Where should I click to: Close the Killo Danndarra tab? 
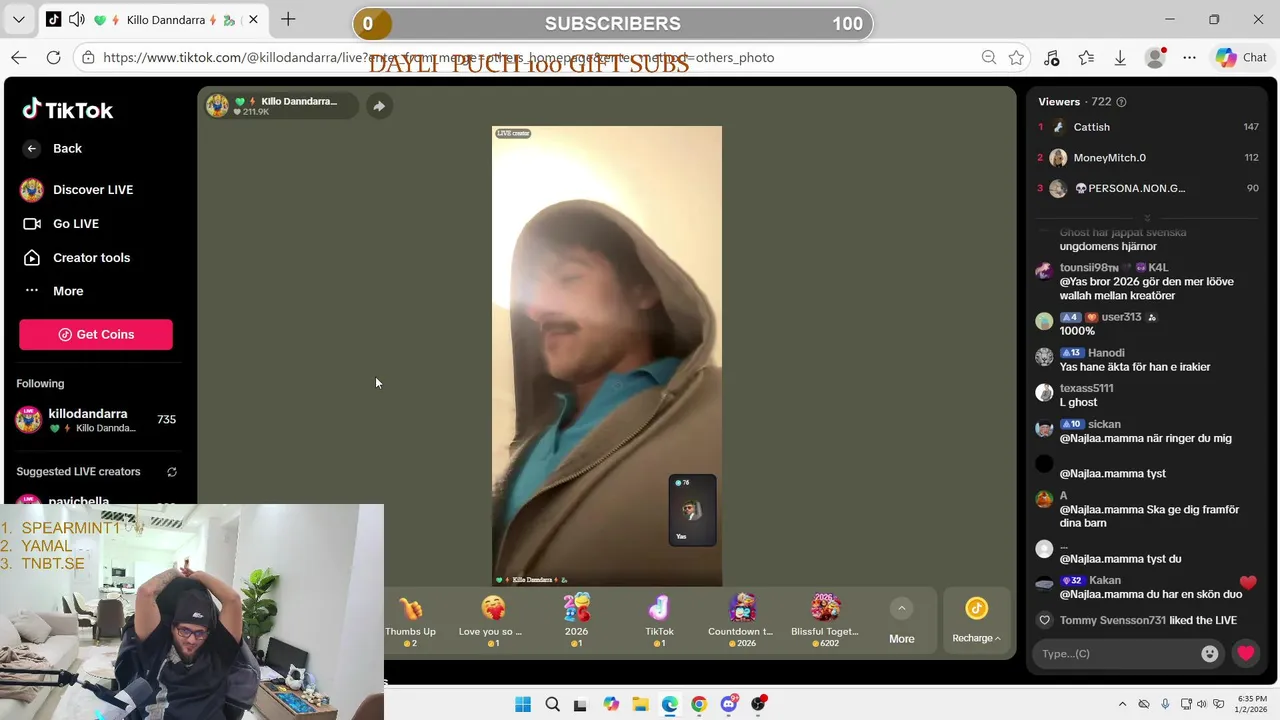click(254, 19)
